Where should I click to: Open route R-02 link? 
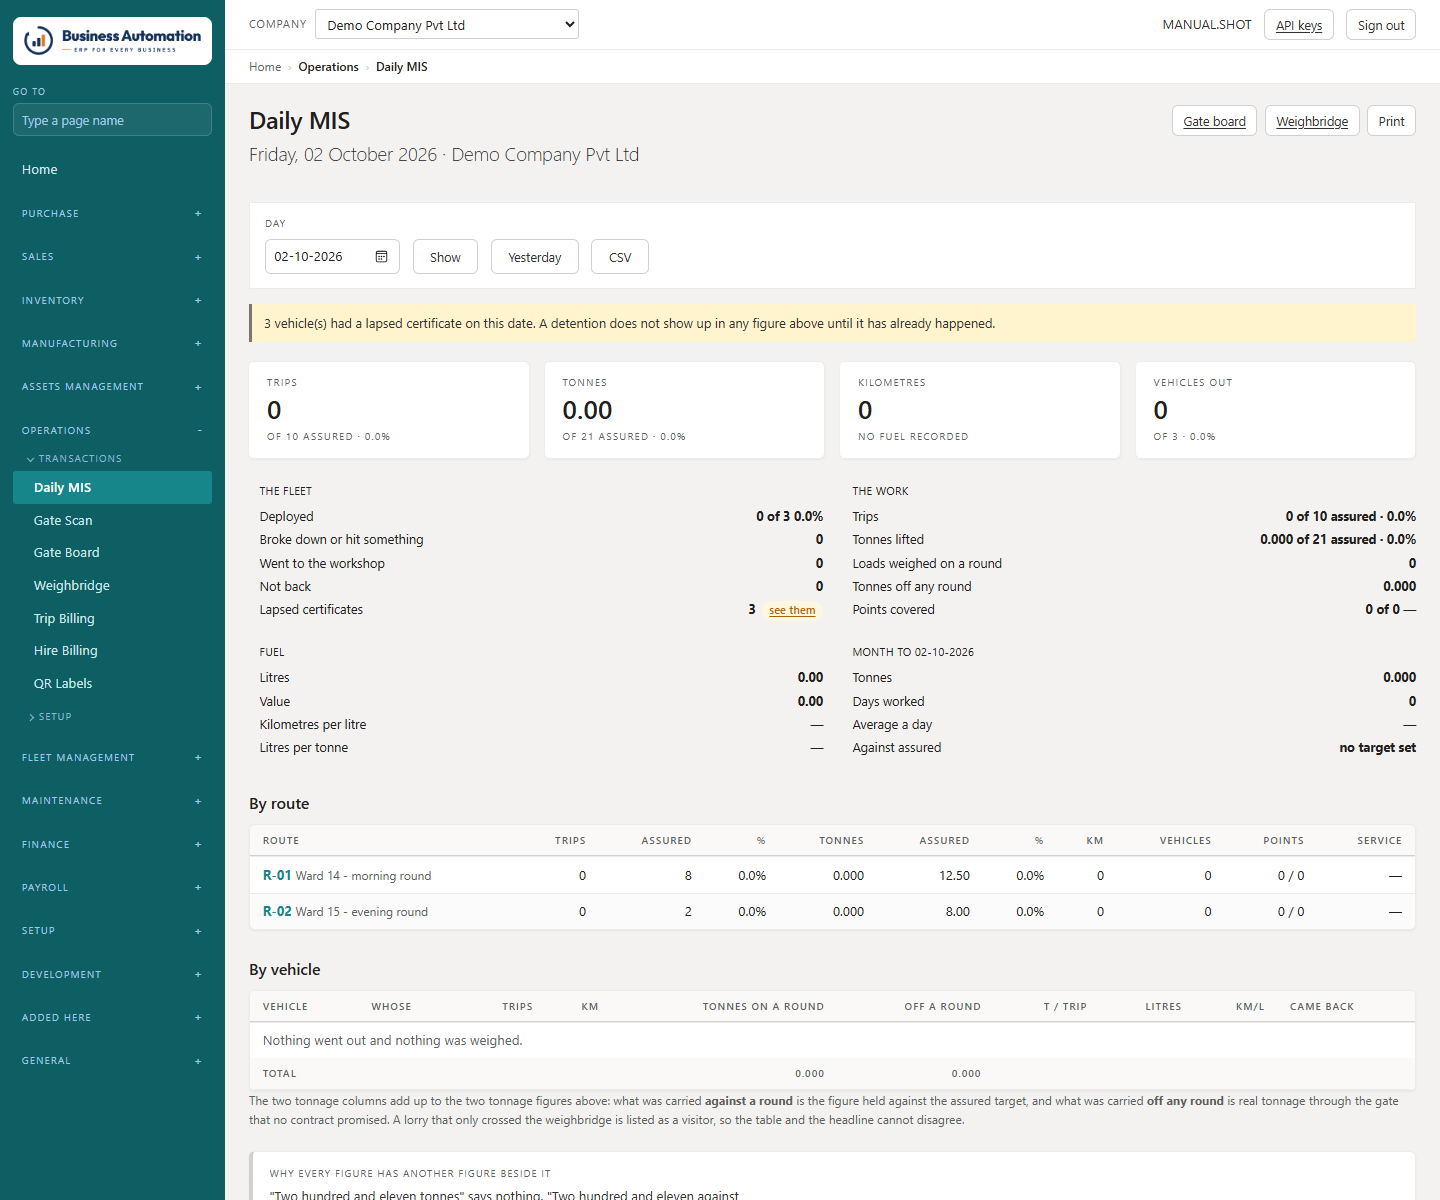click(277, 911)
